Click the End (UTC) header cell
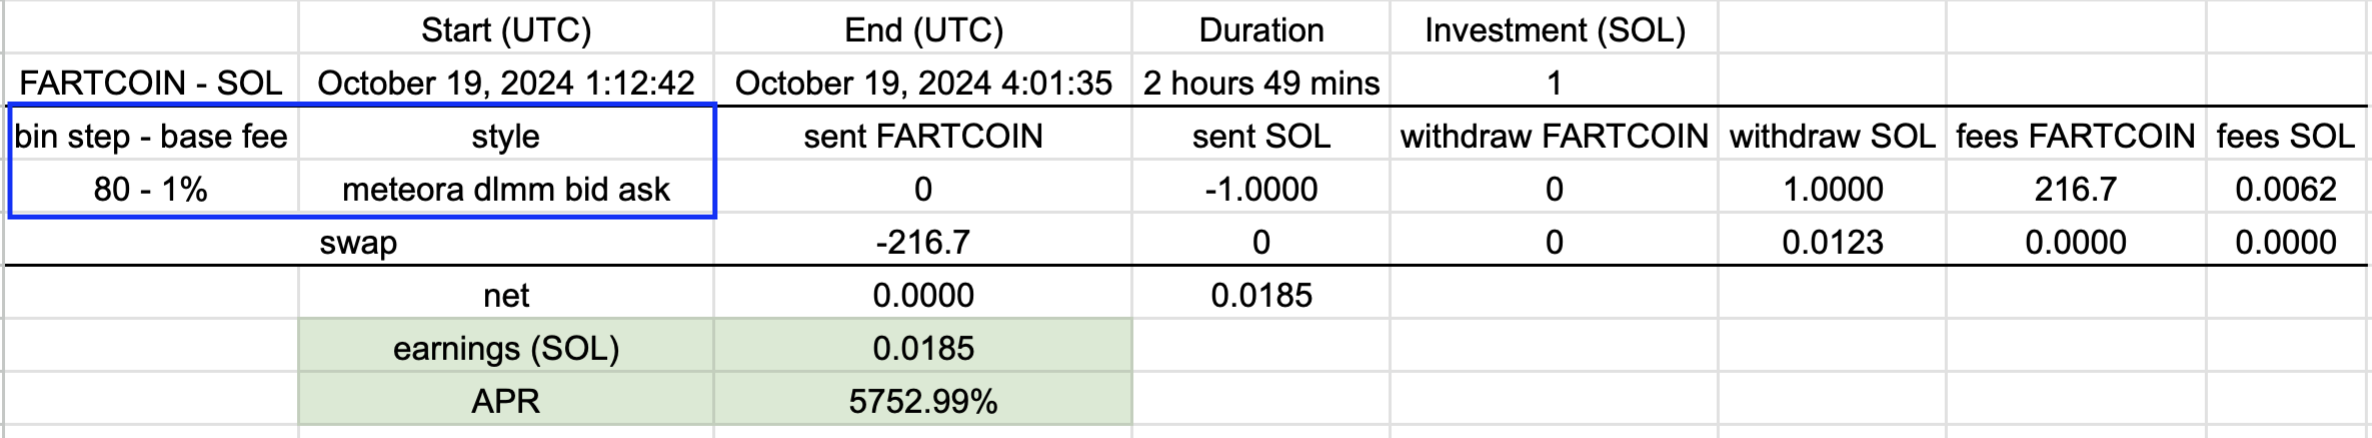The height and width of the screenshot is (438, 2372). pos(923,30)
